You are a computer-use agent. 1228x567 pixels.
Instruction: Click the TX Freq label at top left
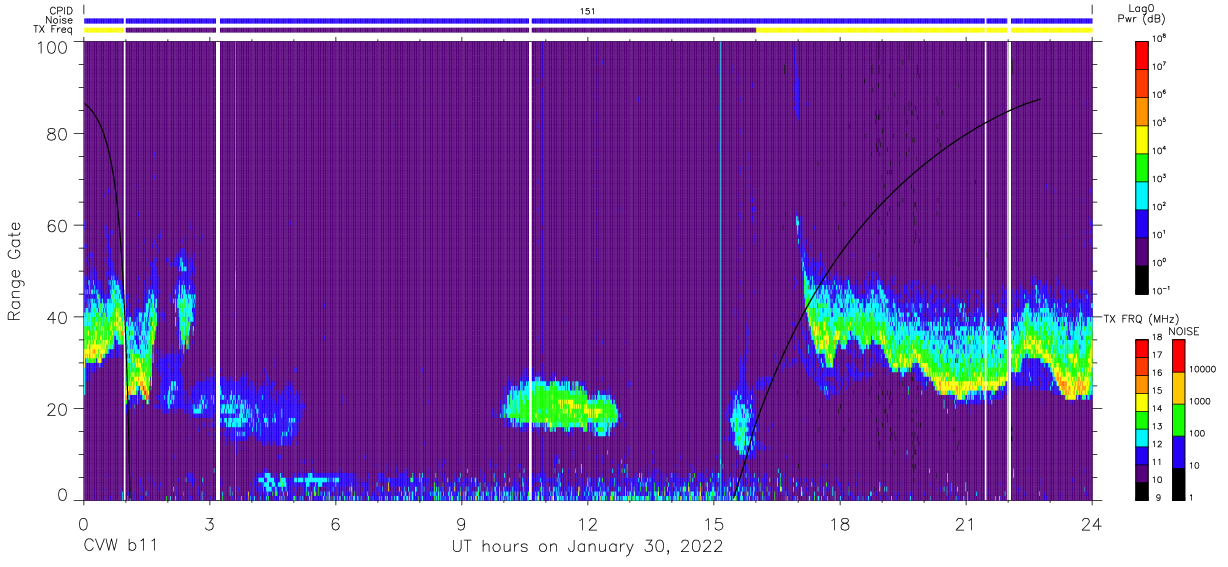[x=54, y=30]
